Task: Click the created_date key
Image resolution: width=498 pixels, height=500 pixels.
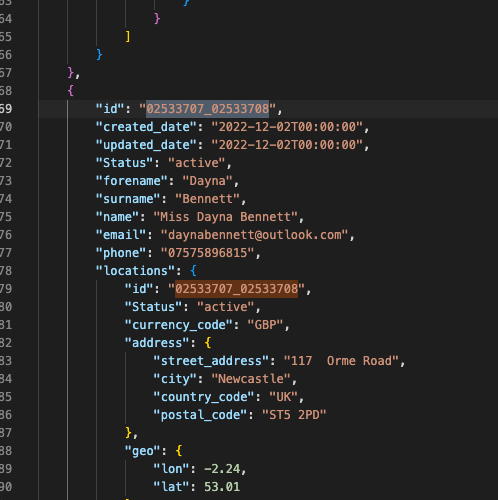Action: pyautogui.click(x=146, y=127)
